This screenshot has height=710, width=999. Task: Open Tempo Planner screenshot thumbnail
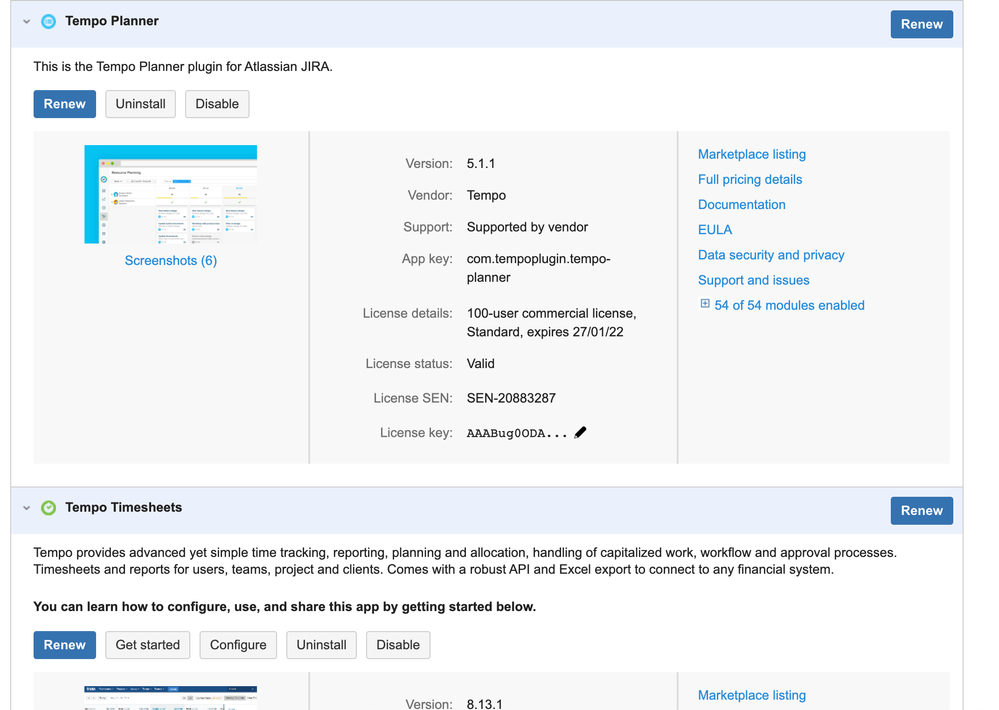tap(171, 194)
